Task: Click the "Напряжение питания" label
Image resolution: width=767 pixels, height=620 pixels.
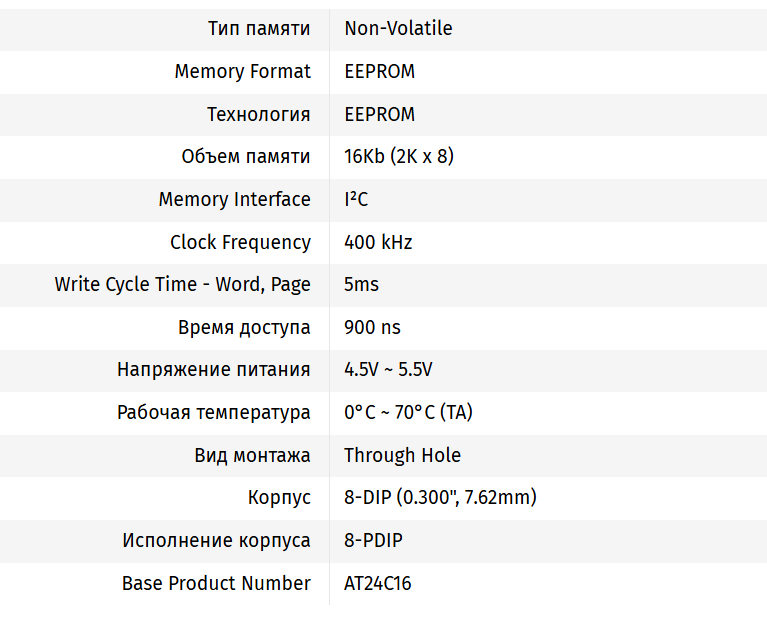Action: pos(213,369)
